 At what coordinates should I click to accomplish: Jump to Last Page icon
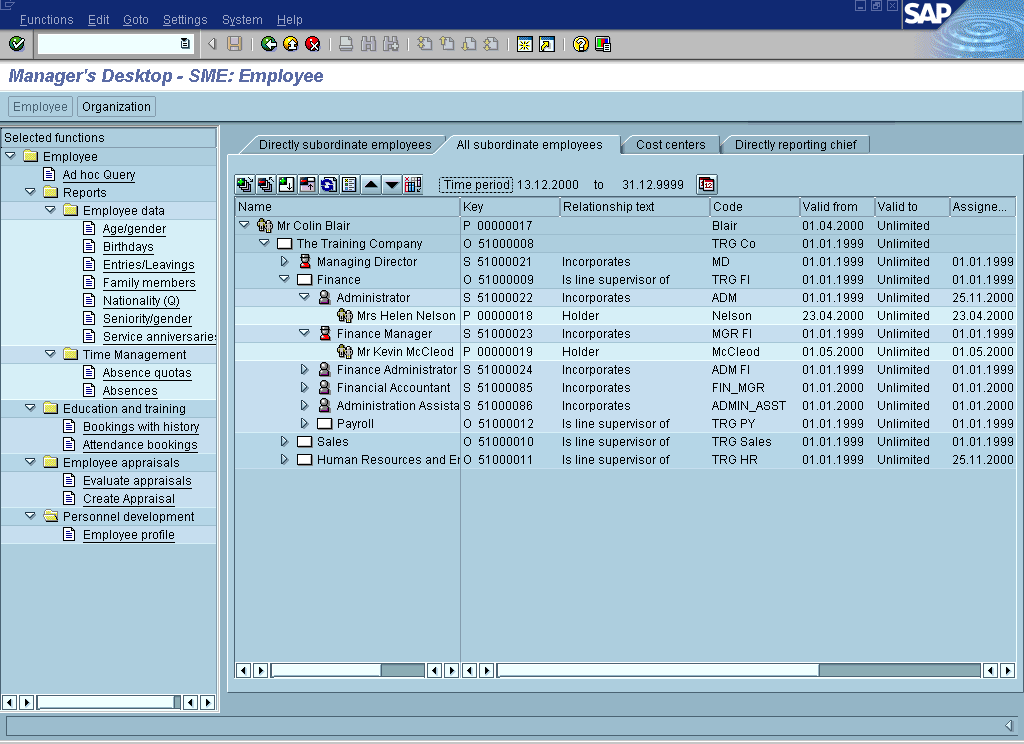click(x=491, y=44)
